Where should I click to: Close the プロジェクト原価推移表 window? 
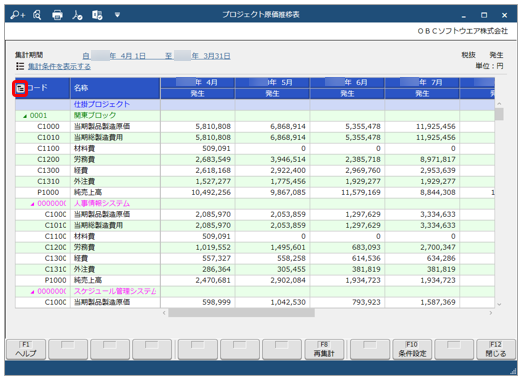(504, 15)
